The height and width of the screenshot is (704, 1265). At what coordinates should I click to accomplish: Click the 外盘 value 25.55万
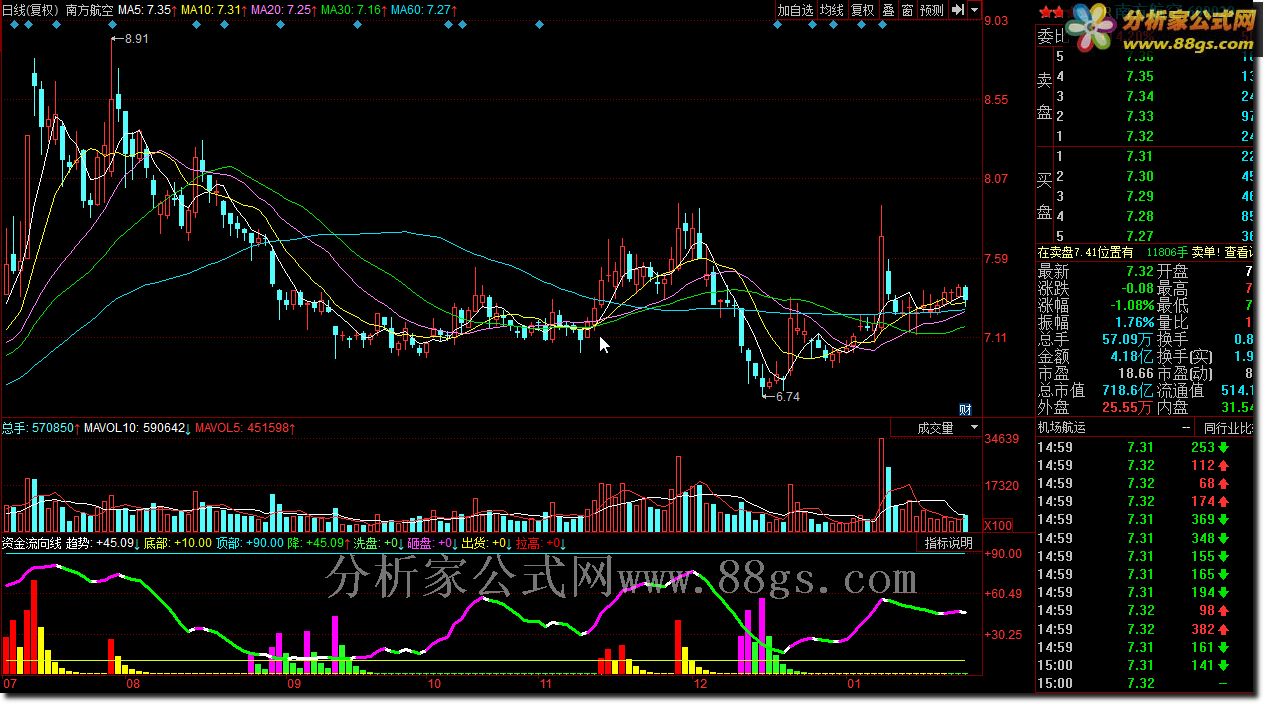tap(1128, 407)
